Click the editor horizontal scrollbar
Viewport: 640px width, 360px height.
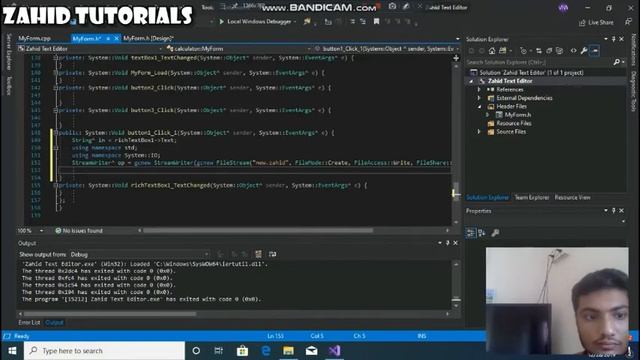(258, 231)
